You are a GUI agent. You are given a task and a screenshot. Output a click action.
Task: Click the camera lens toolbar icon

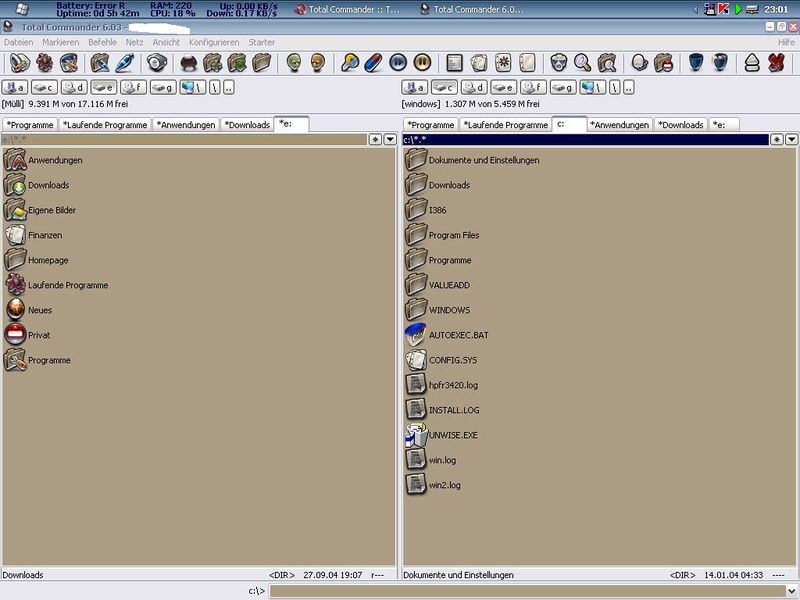(x=157, y=63)
